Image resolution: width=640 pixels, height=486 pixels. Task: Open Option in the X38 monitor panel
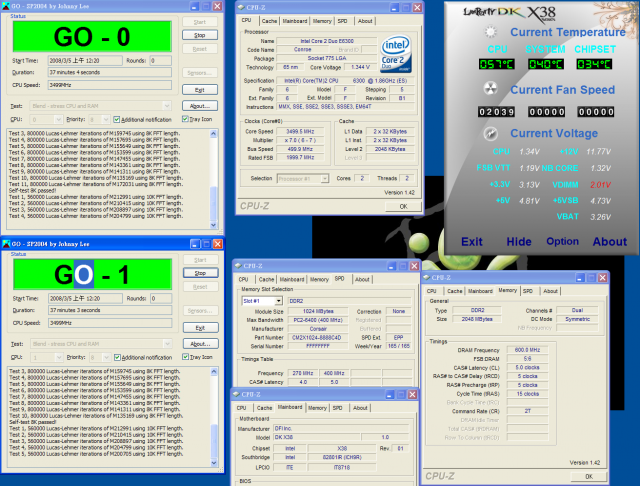(x=562, y=241)
